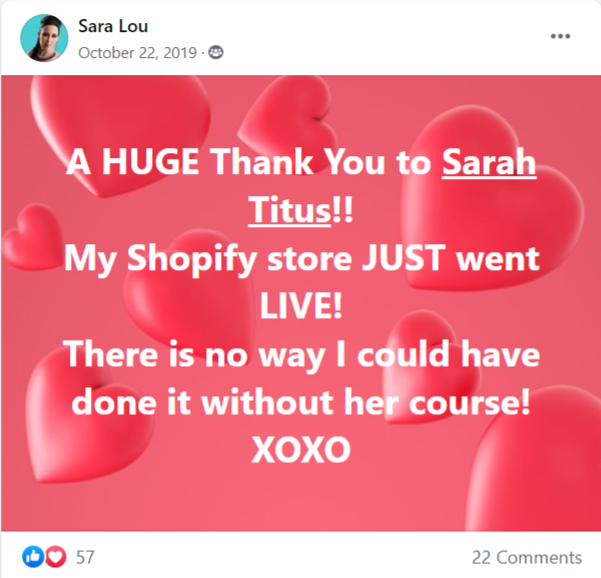
Task: Open Sara Lou's profile picture
Action: point(44,38)
